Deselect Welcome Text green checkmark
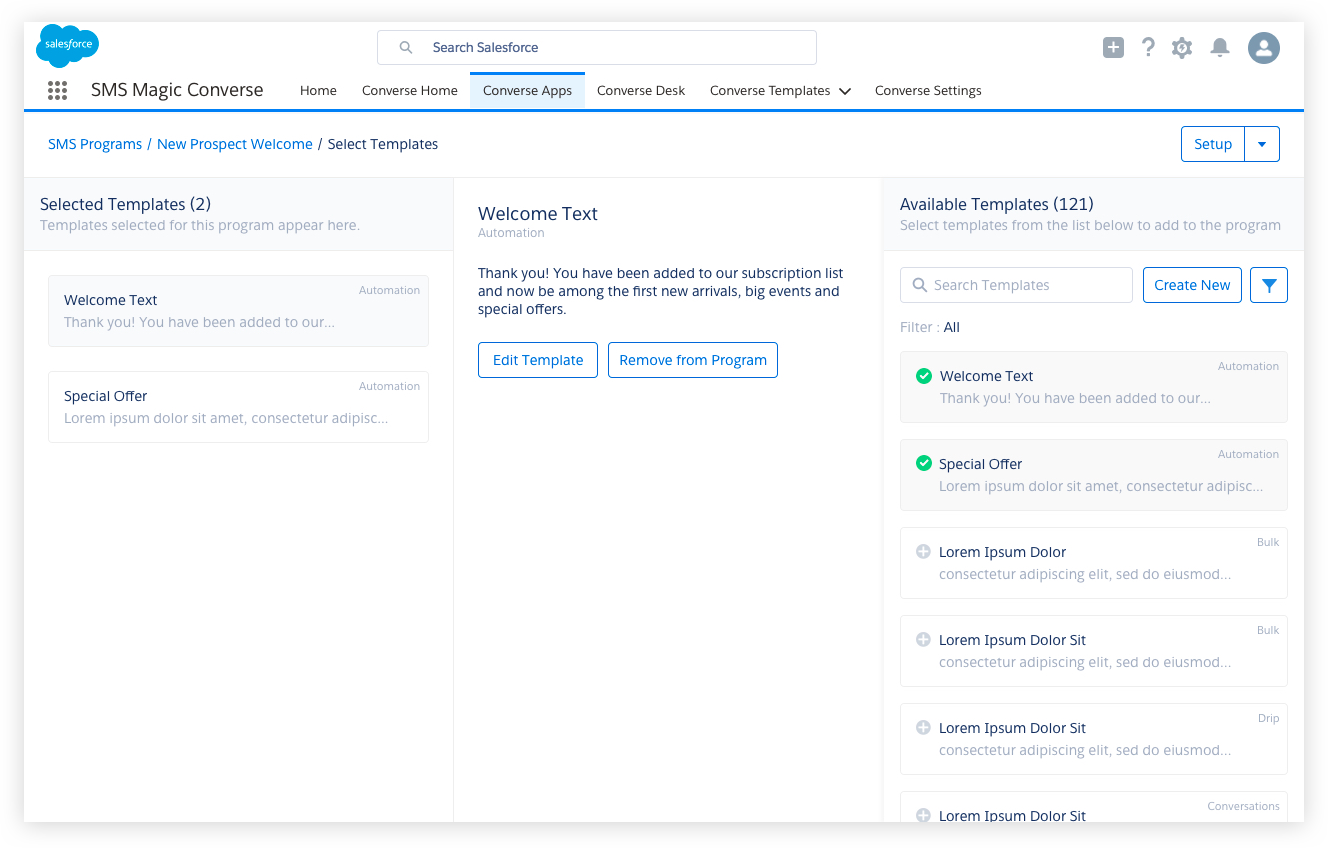This screenshot has height=848, width=1328. click(x=924, y=376)
